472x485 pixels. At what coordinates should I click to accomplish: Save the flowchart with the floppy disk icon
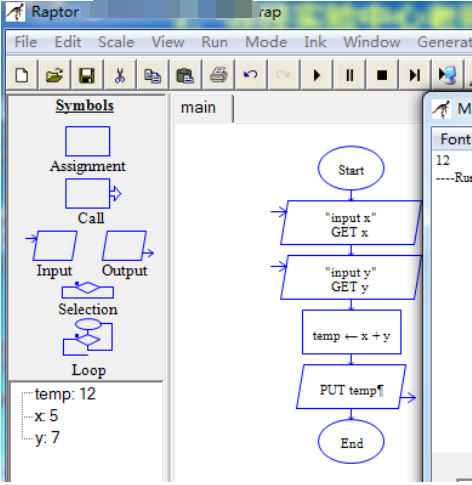point(87,75)
